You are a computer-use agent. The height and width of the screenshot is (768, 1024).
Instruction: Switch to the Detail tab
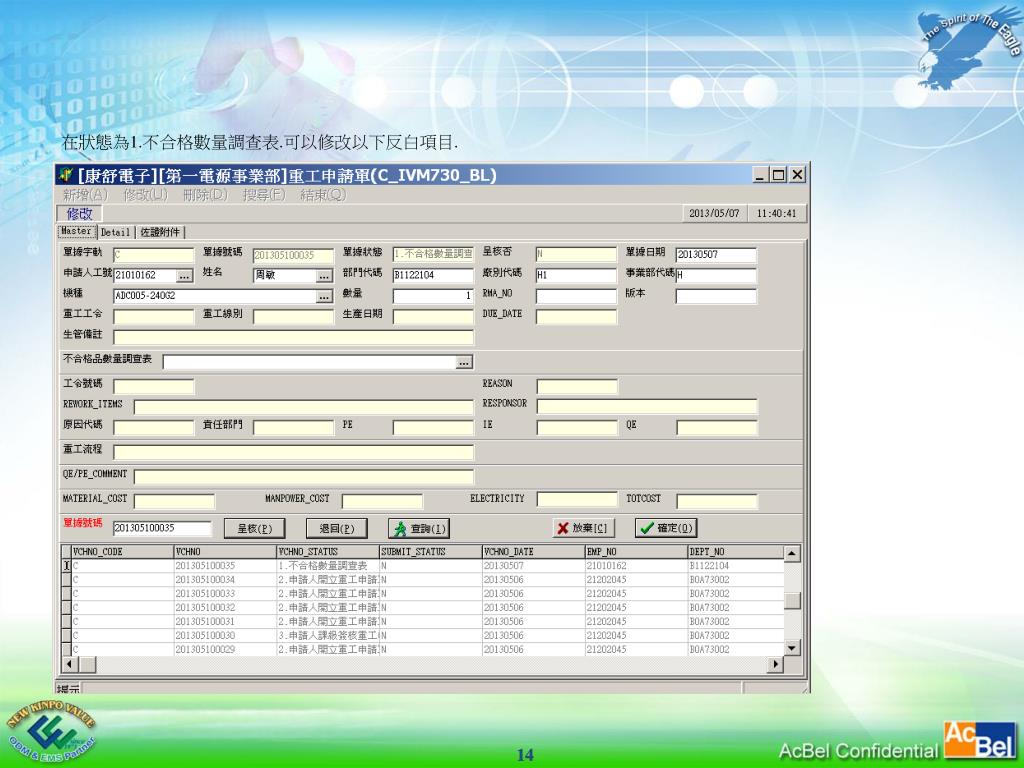[x=116, y=232]
